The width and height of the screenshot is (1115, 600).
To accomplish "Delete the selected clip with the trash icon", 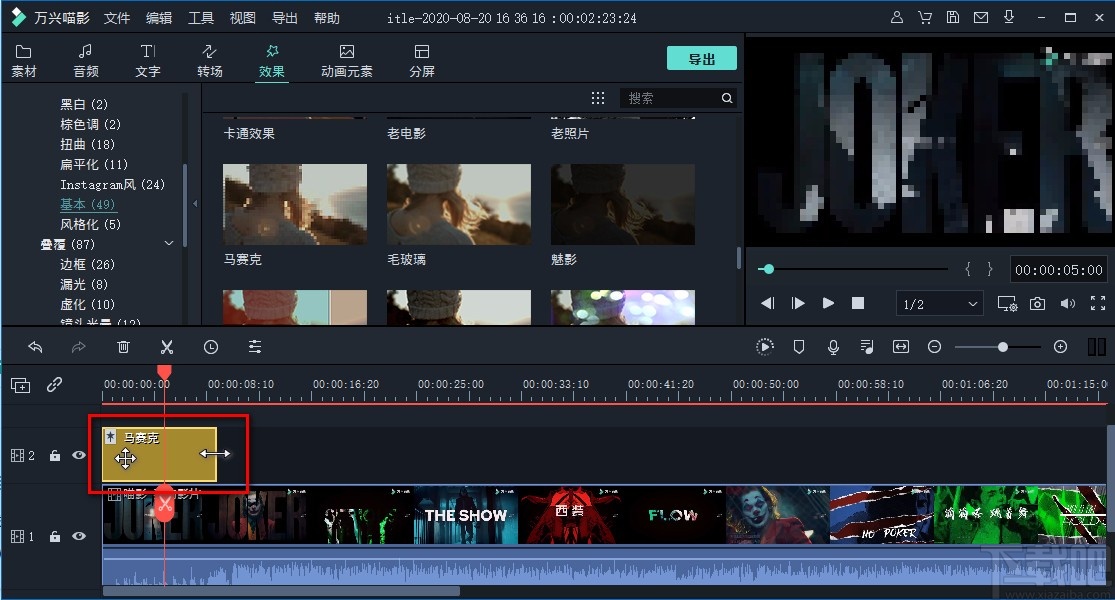I will tap(123, 347).
